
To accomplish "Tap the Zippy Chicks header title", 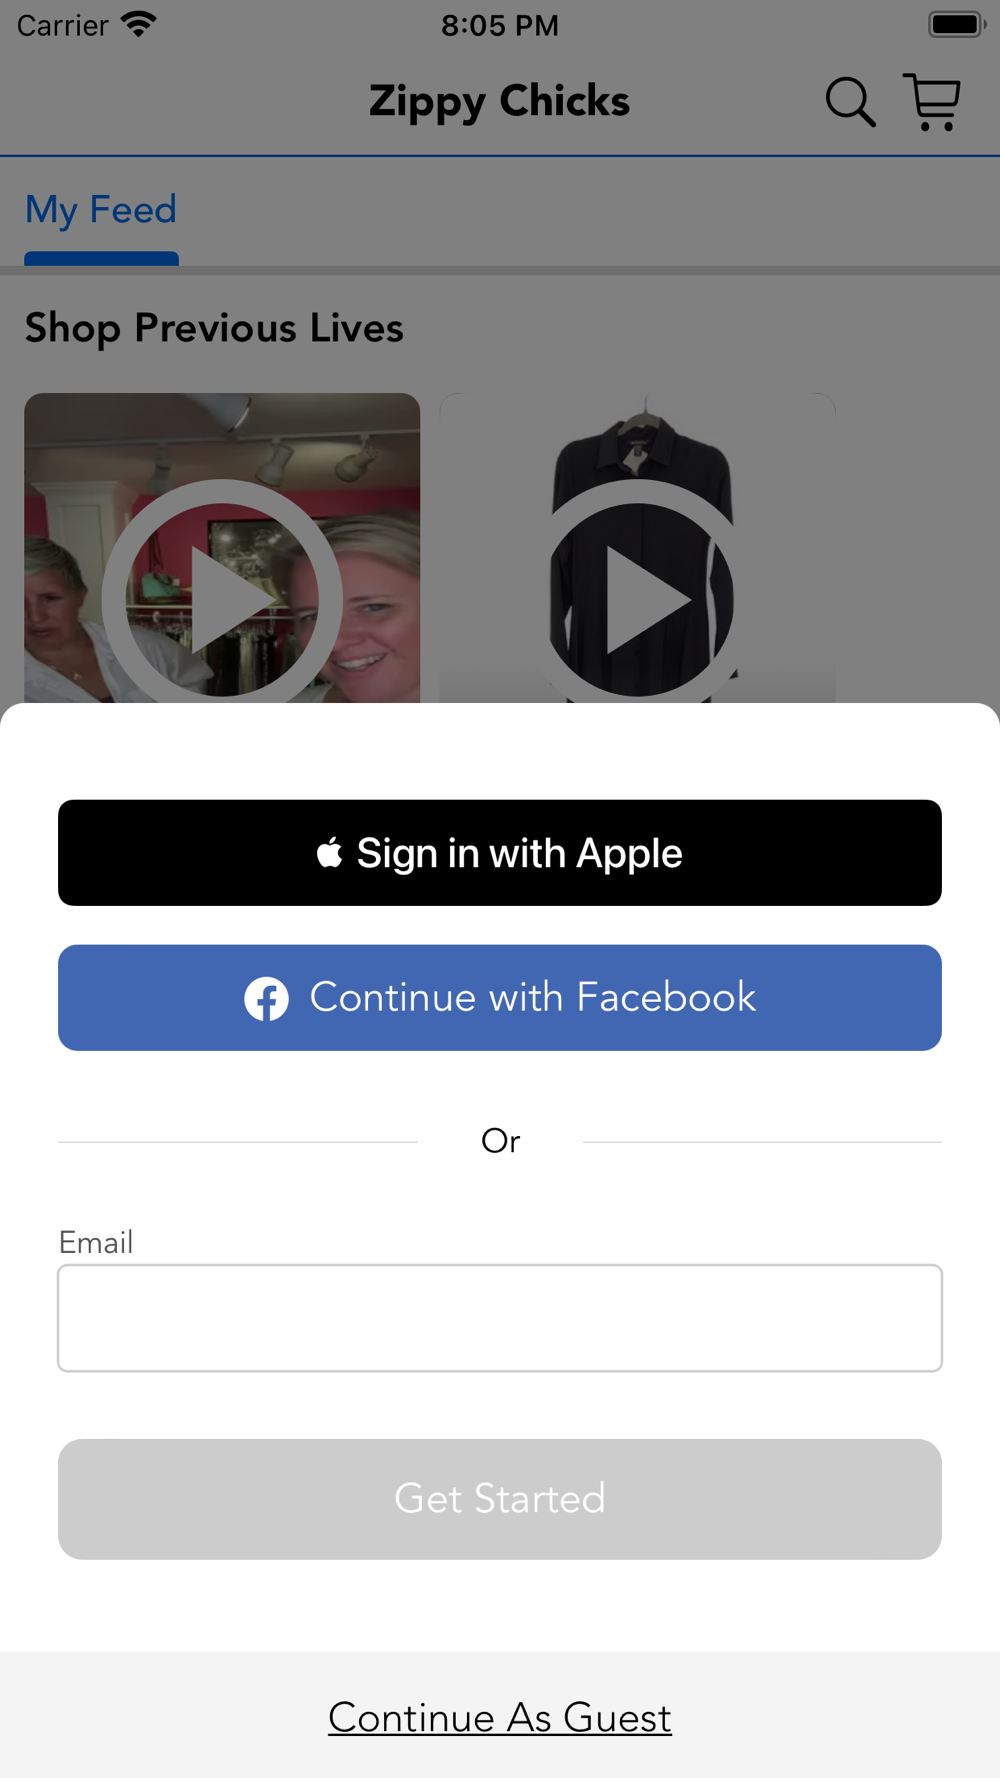I will (500, 102).
